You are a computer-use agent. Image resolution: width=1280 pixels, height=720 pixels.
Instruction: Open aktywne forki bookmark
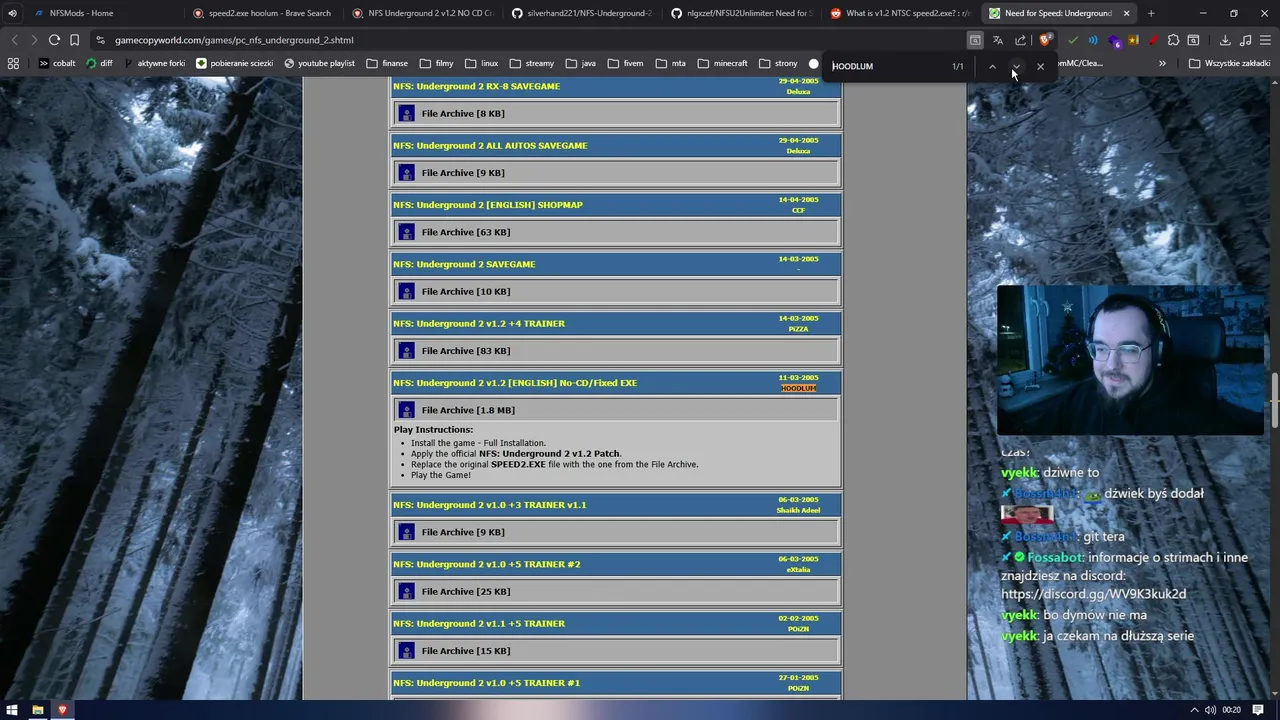click(154, 63)
